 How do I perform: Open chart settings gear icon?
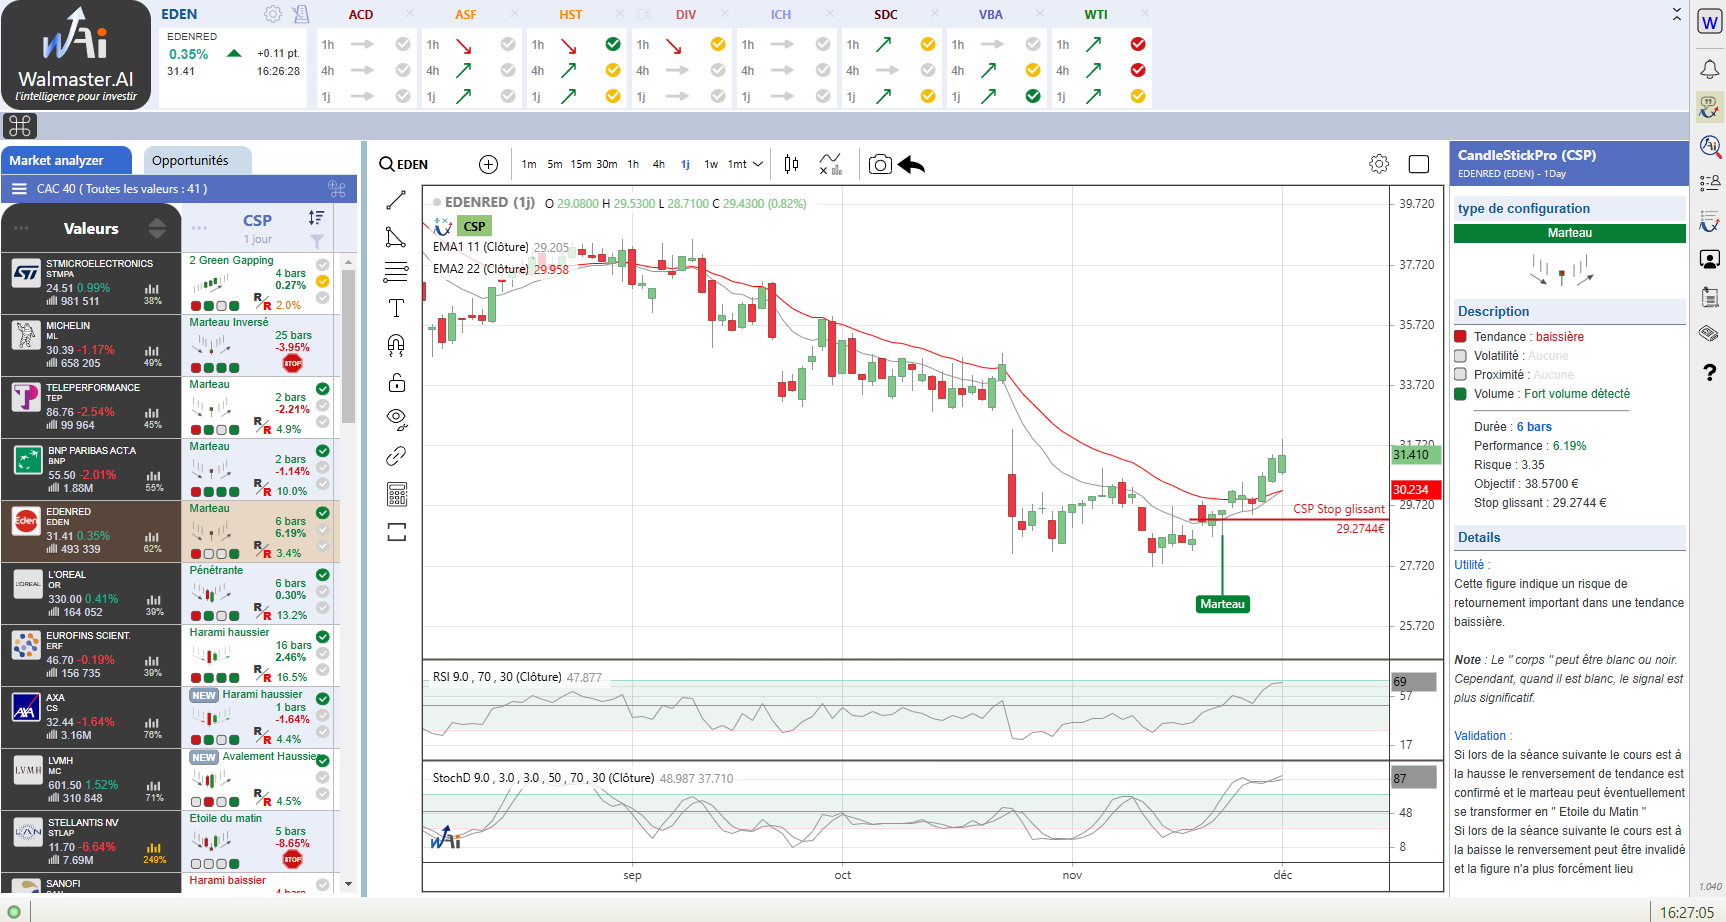(x=1379, y=164)
